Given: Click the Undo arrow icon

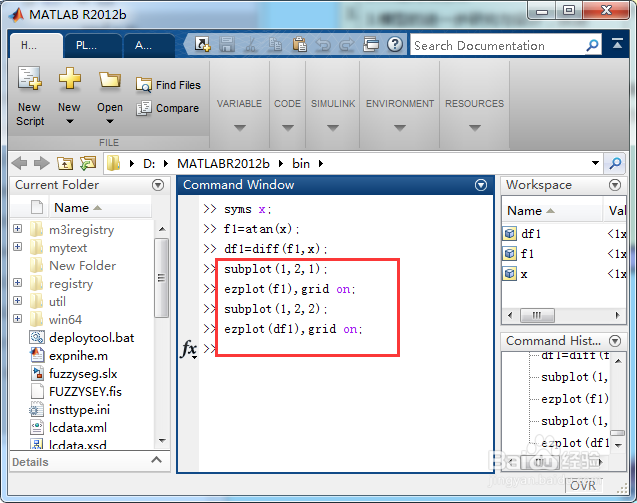Looking at the screenshot, I should [323, 44].
